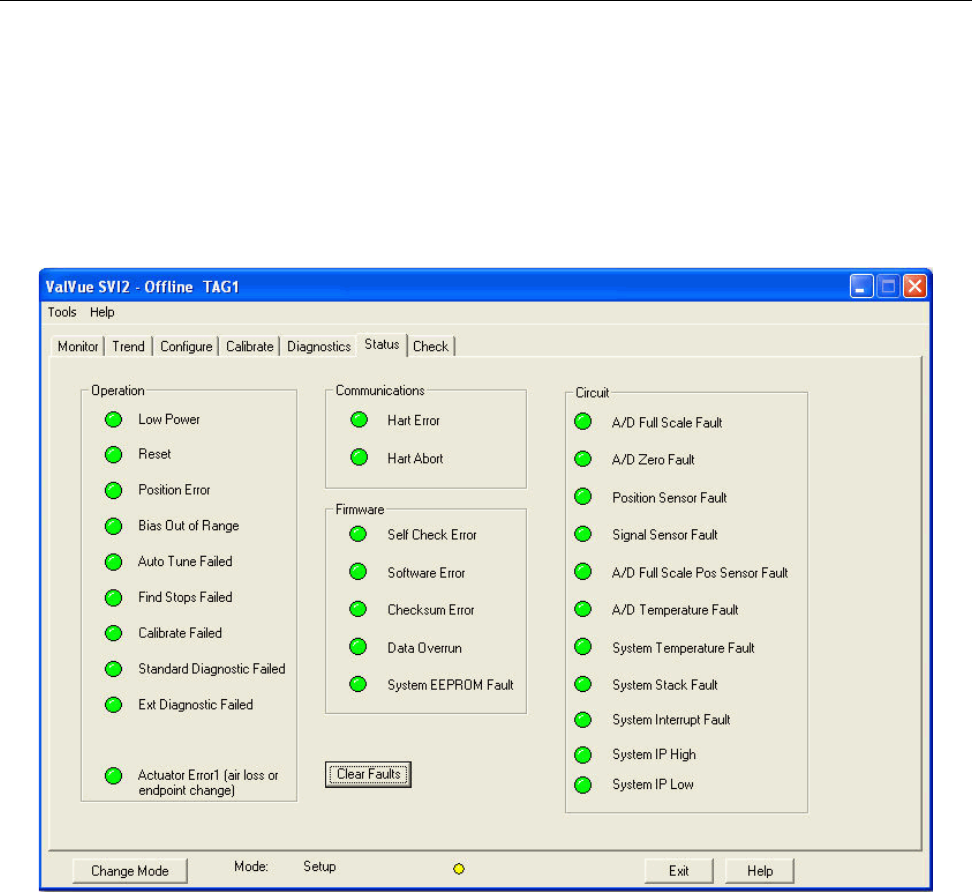The width and height of the screenshot is (972, 892).
Task: Select the Status tab
Action: point(382,345)
